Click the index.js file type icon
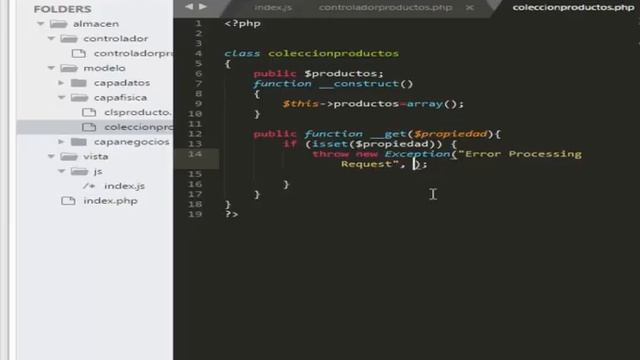The image size is (640, 360). pyautogui.click(x=89, y=186)
